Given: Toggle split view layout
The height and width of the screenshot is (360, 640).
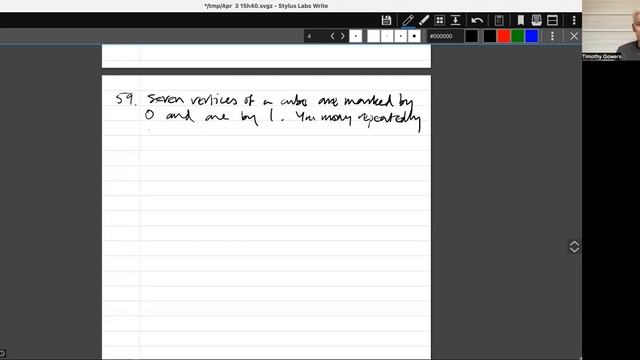Looking at the screenshot, I should [x=552, y=20].
